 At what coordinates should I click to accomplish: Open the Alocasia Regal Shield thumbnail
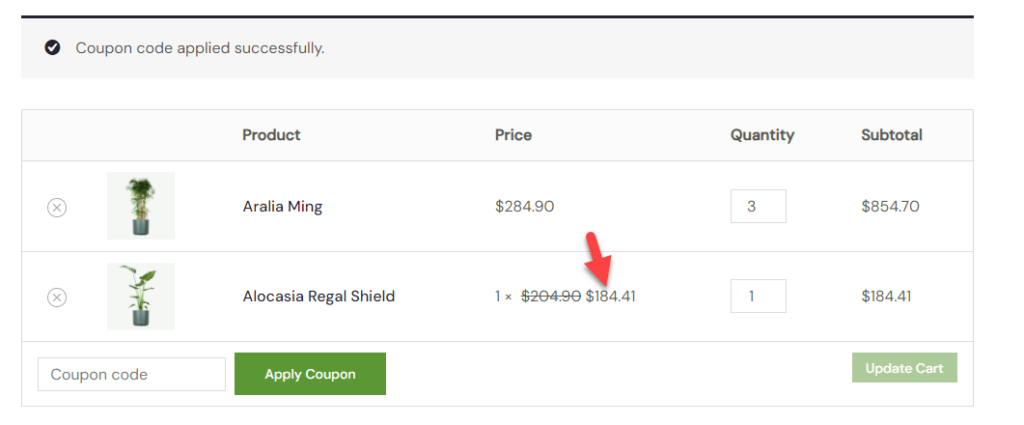tap(140, 296)
